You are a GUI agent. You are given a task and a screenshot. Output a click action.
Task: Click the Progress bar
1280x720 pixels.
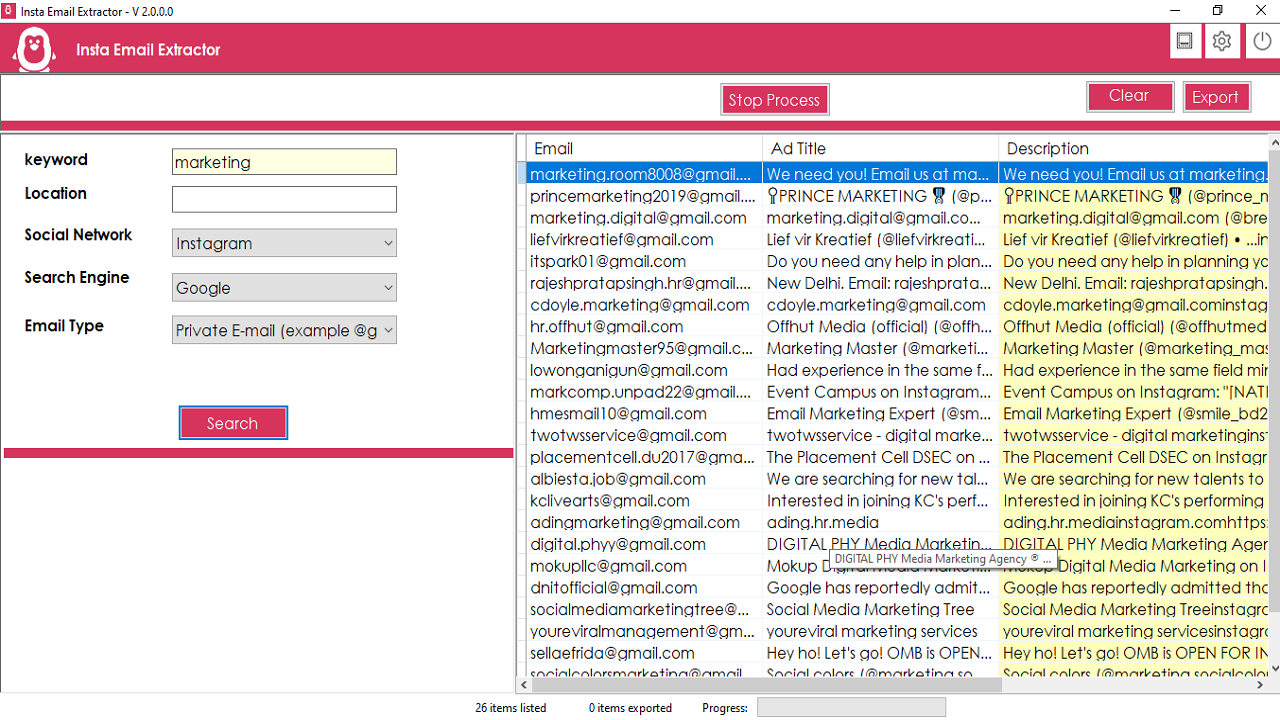[851, 707]
